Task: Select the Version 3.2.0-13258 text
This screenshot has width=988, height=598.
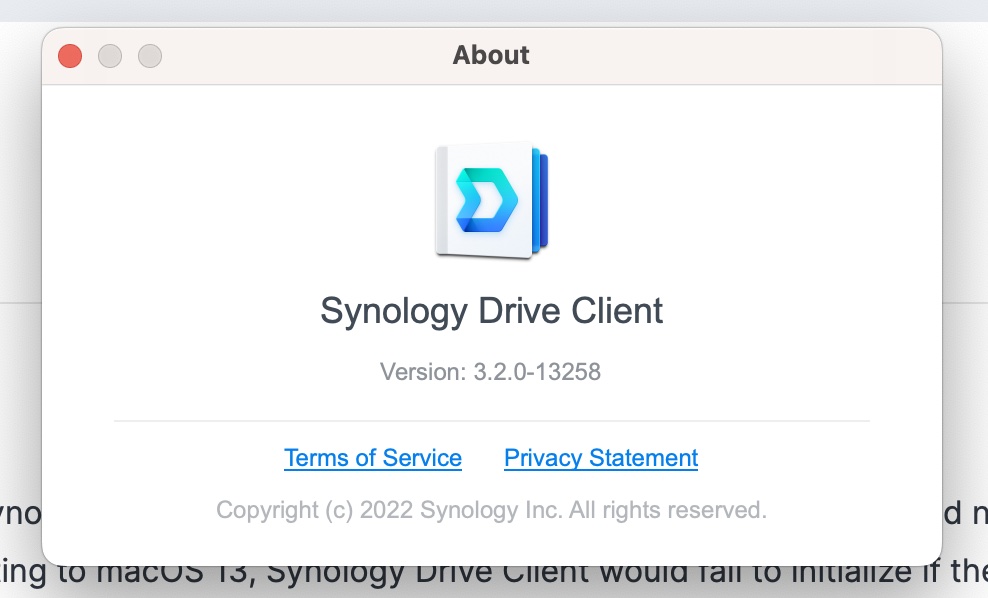Action: tap(491, 373)
